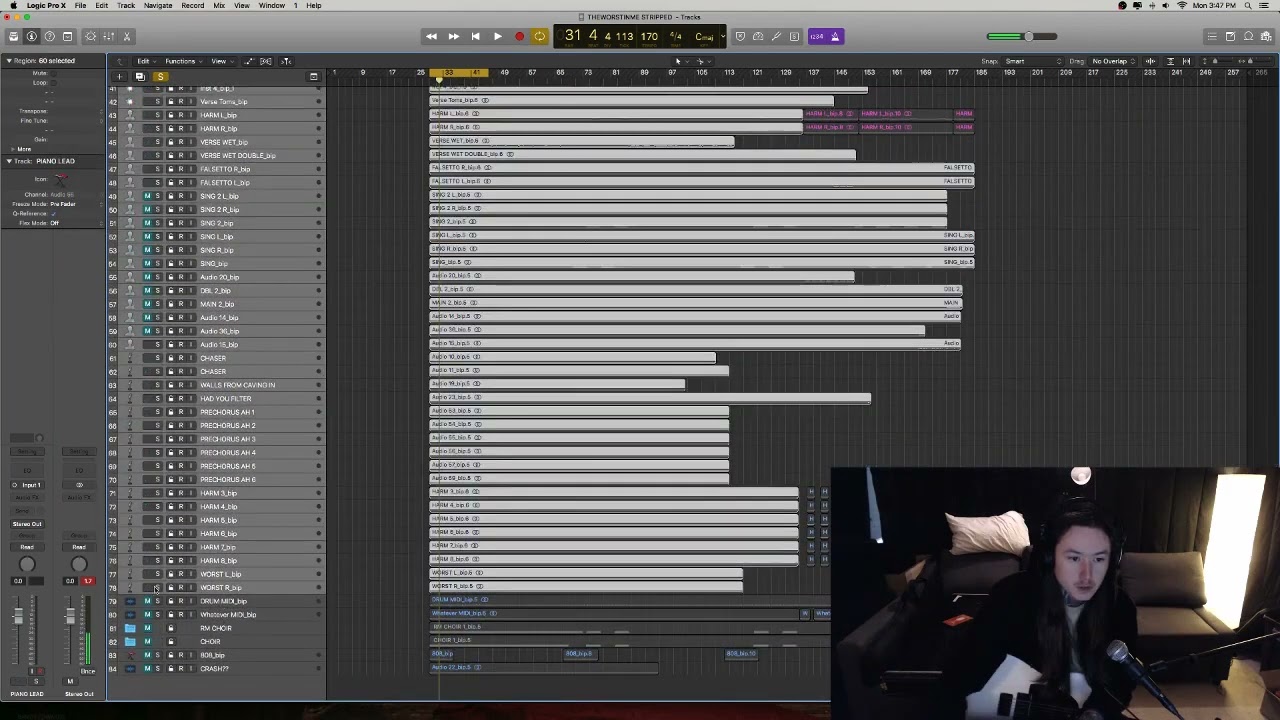Screen dimensions: 1280x720
Task: Open the Media Browser icon
Action: coord(1266,36)
